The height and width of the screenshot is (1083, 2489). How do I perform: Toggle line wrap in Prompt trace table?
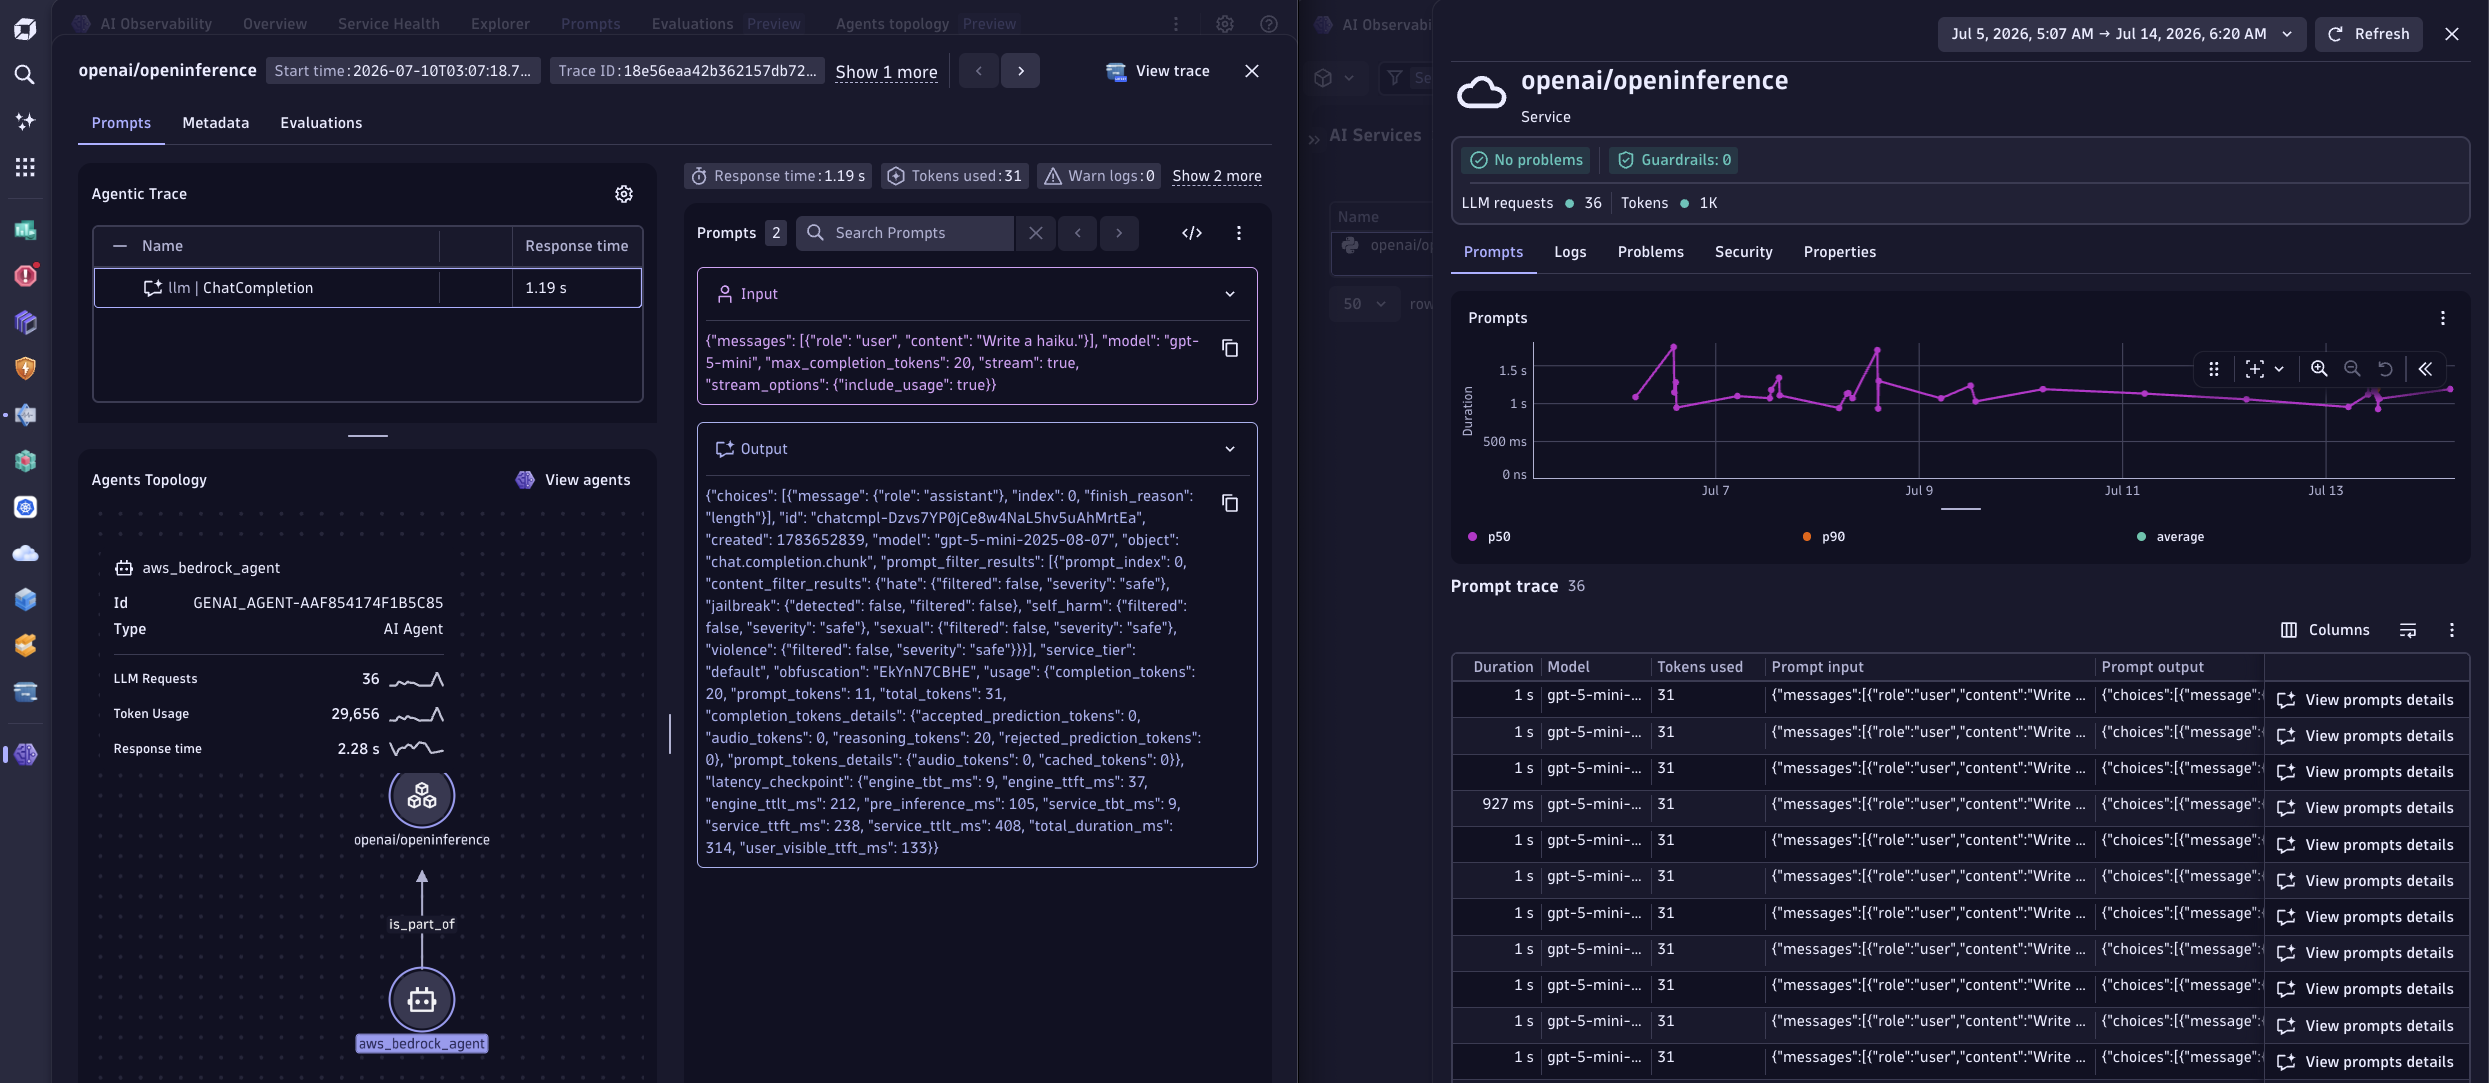tap(2408, 630)
